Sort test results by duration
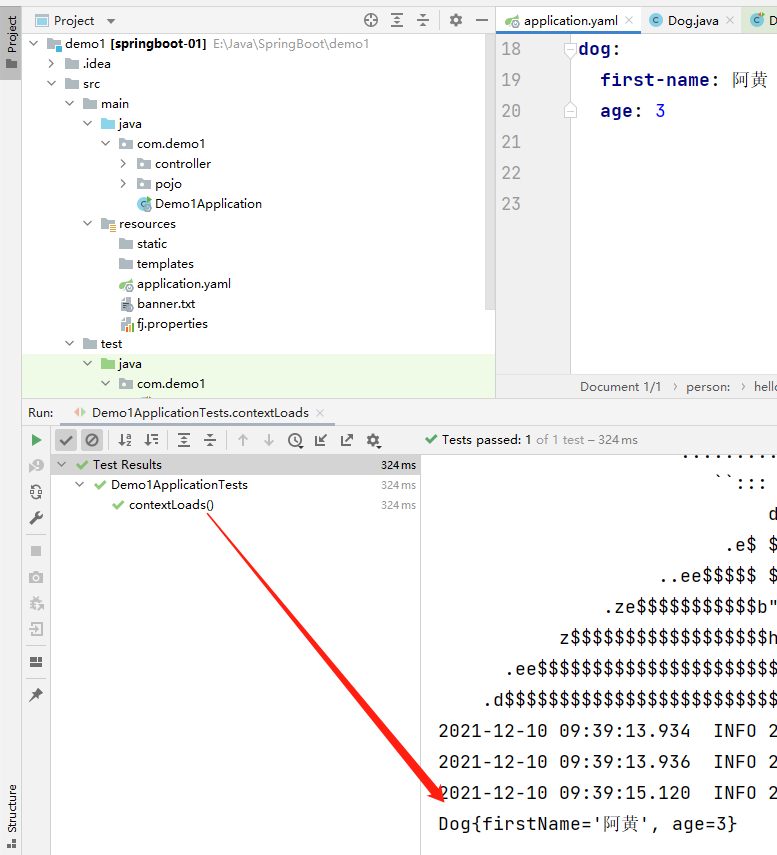The height and width of the screenshot is (855, 777). click(x=152, y=440)
